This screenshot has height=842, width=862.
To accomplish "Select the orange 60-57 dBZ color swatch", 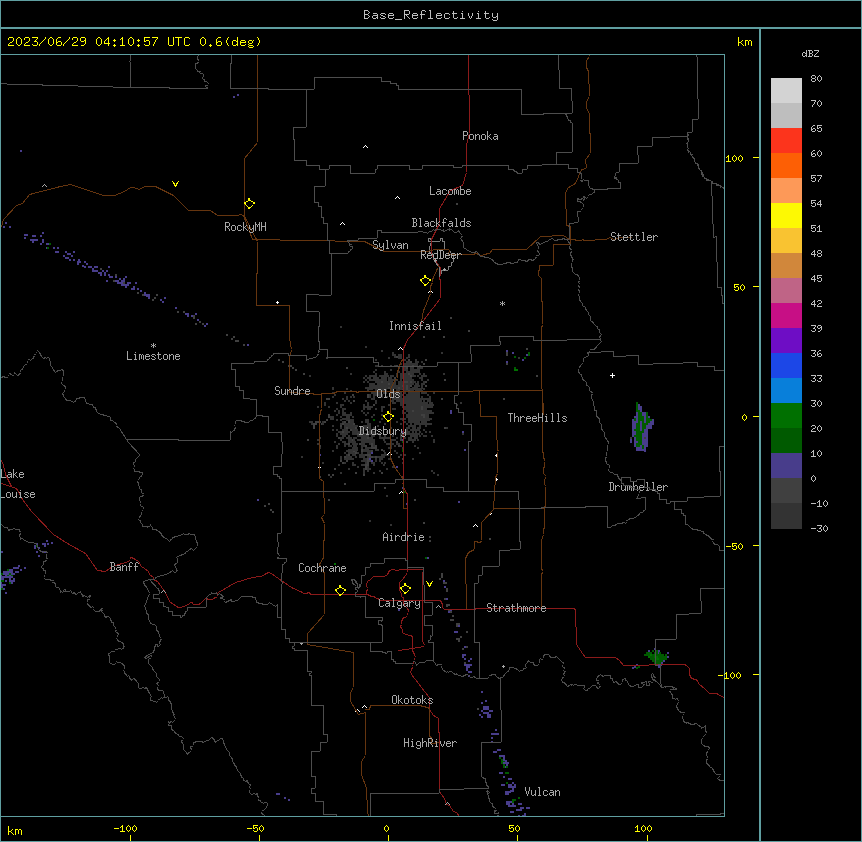I will click(x=786, y=165).
